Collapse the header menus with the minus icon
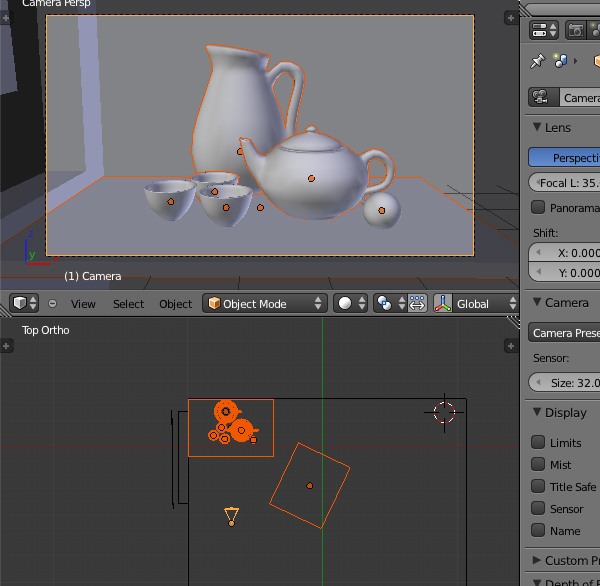 pyautogui.click(x=52, y=304)
